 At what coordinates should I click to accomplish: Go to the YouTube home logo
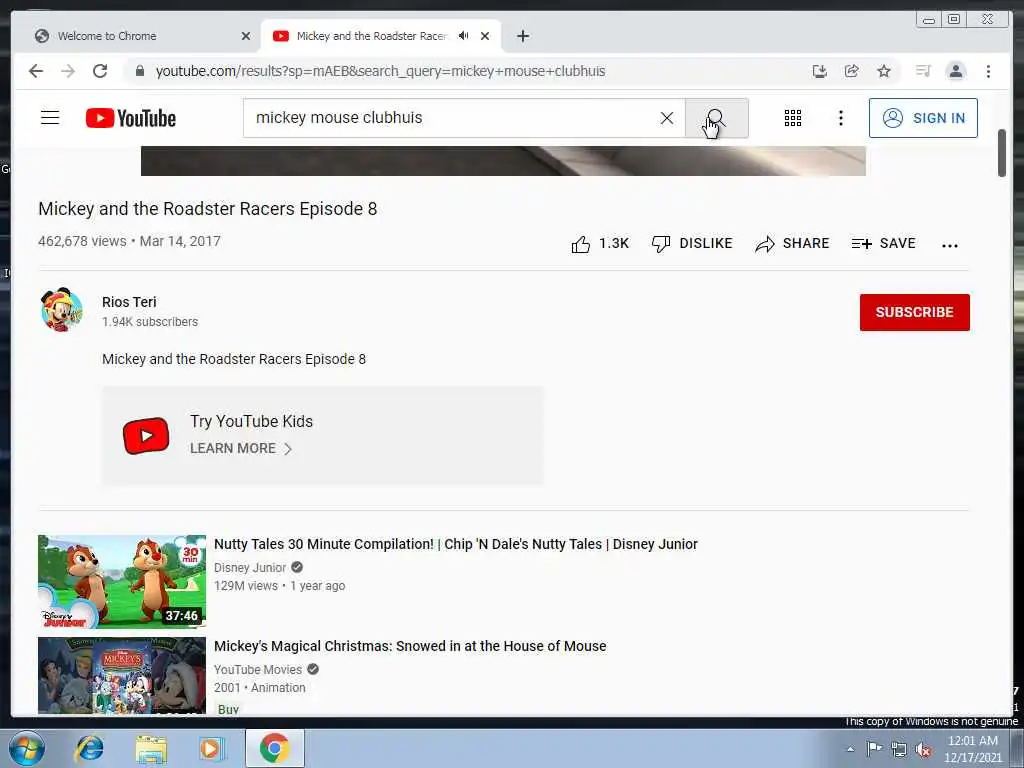coord(131,118)
